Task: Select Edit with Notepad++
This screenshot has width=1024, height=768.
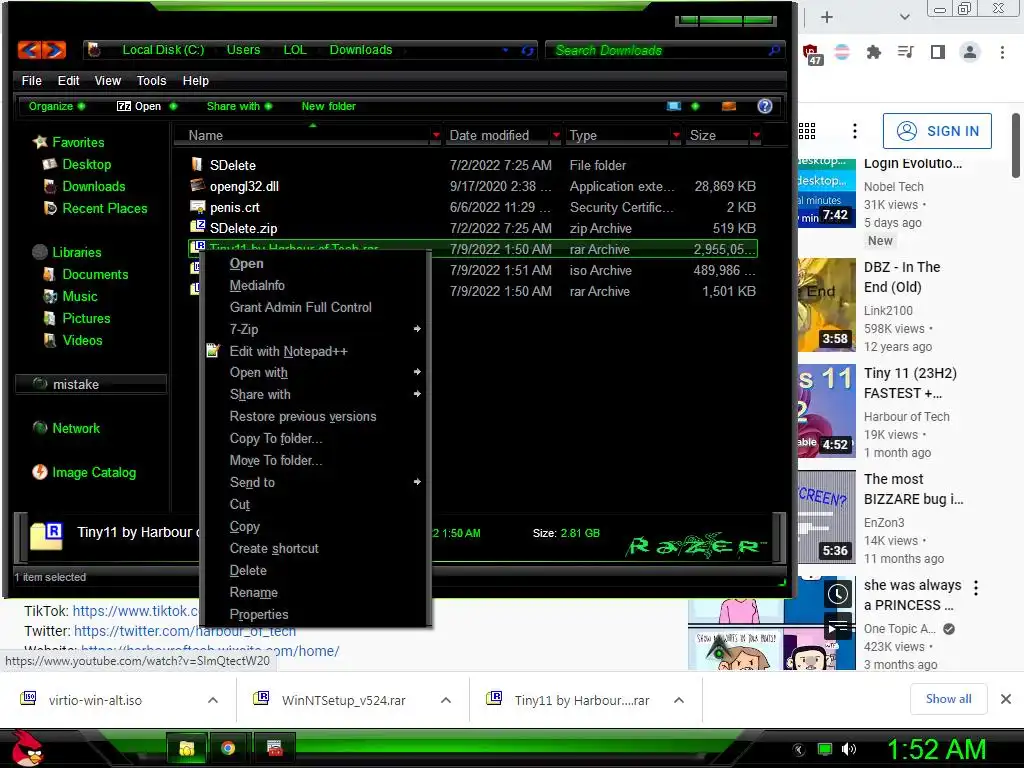Action: (x=288, y=351)
